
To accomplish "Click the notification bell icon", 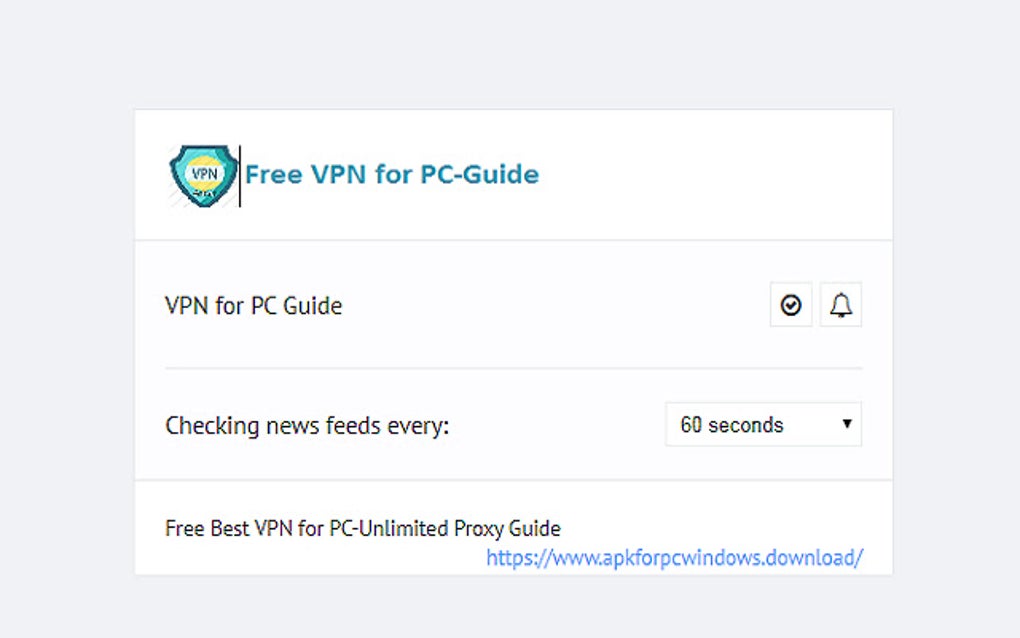I will point(841,305).
